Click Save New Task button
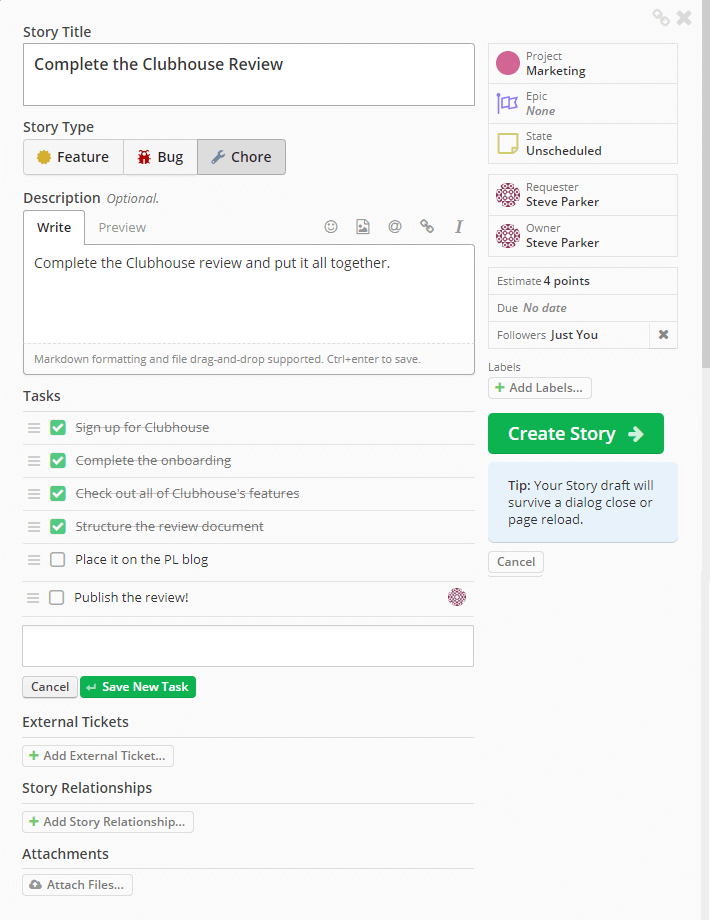The height and width of the screenshot is (920, 710). [x=138, y=686]
